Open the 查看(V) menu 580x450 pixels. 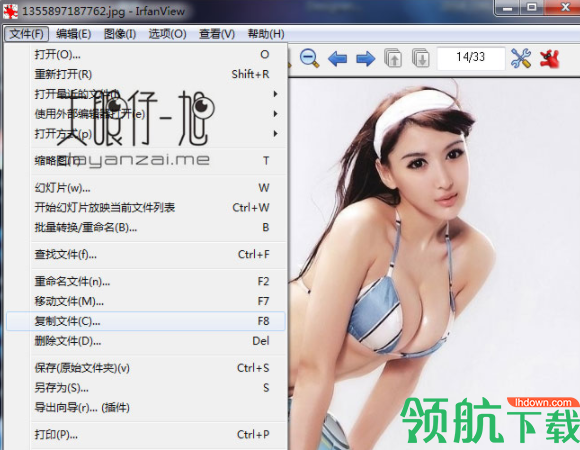(x=217, y=34)
